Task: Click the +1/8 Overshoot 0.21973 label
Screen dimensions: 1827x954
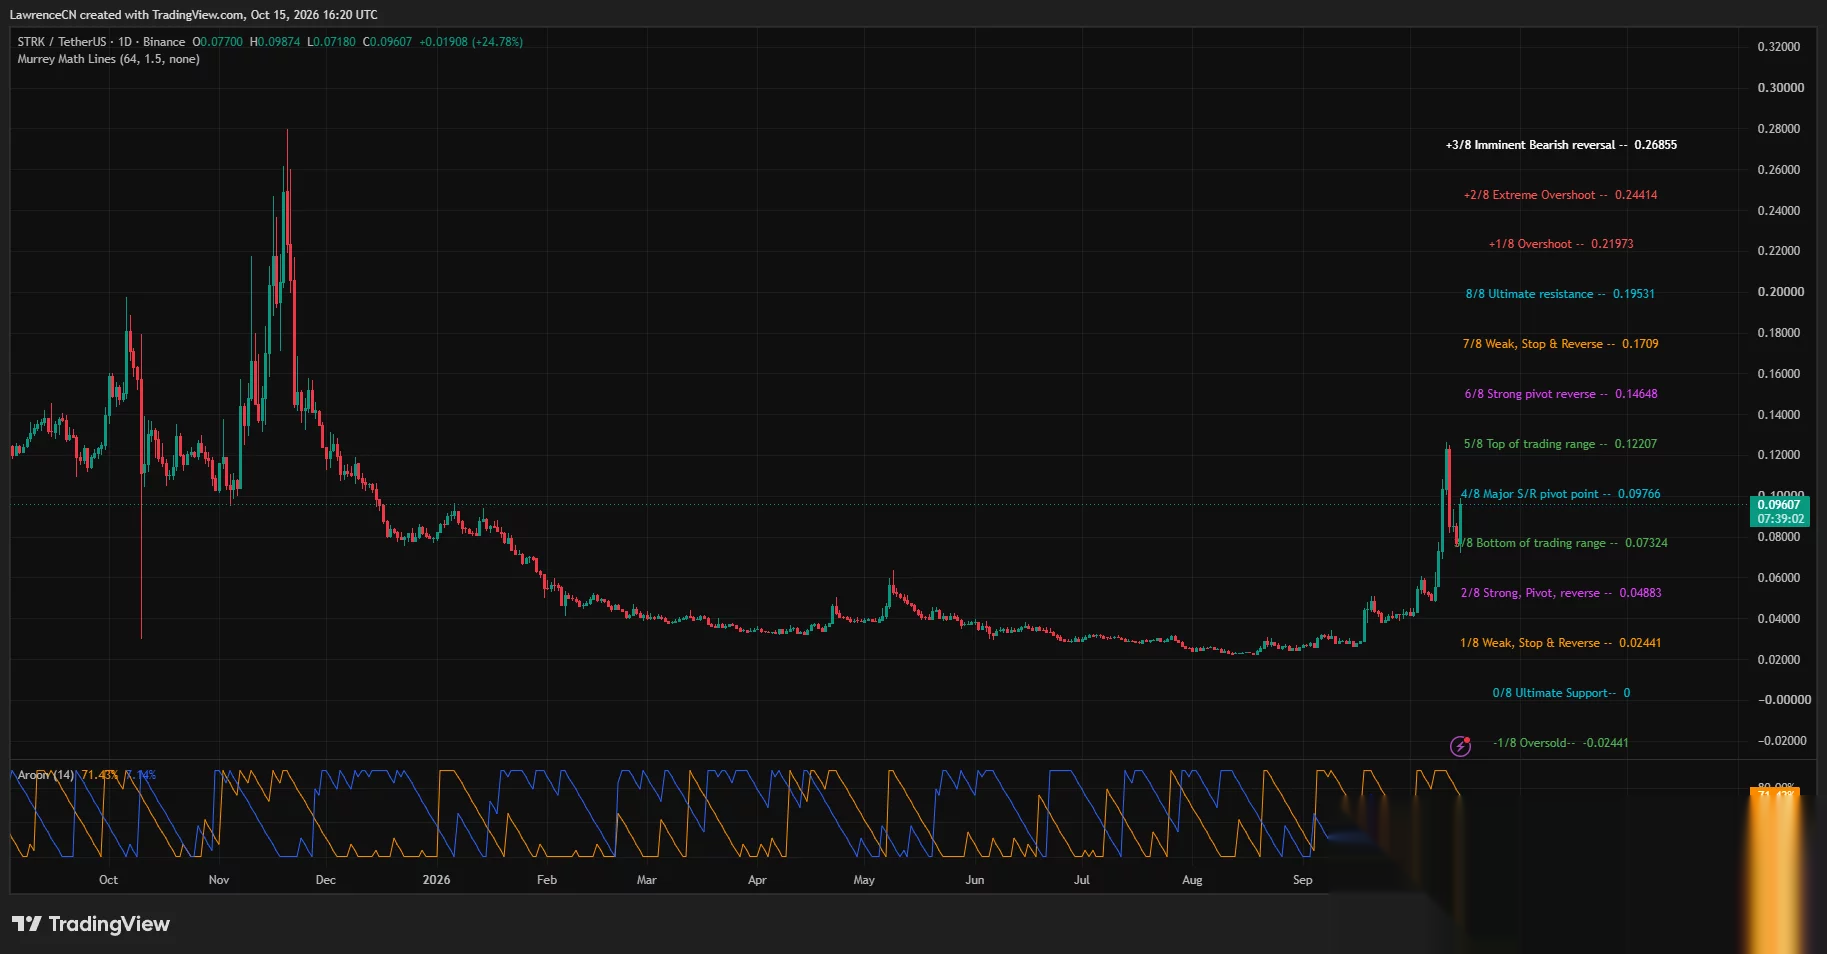Action: coord(1561,244)
